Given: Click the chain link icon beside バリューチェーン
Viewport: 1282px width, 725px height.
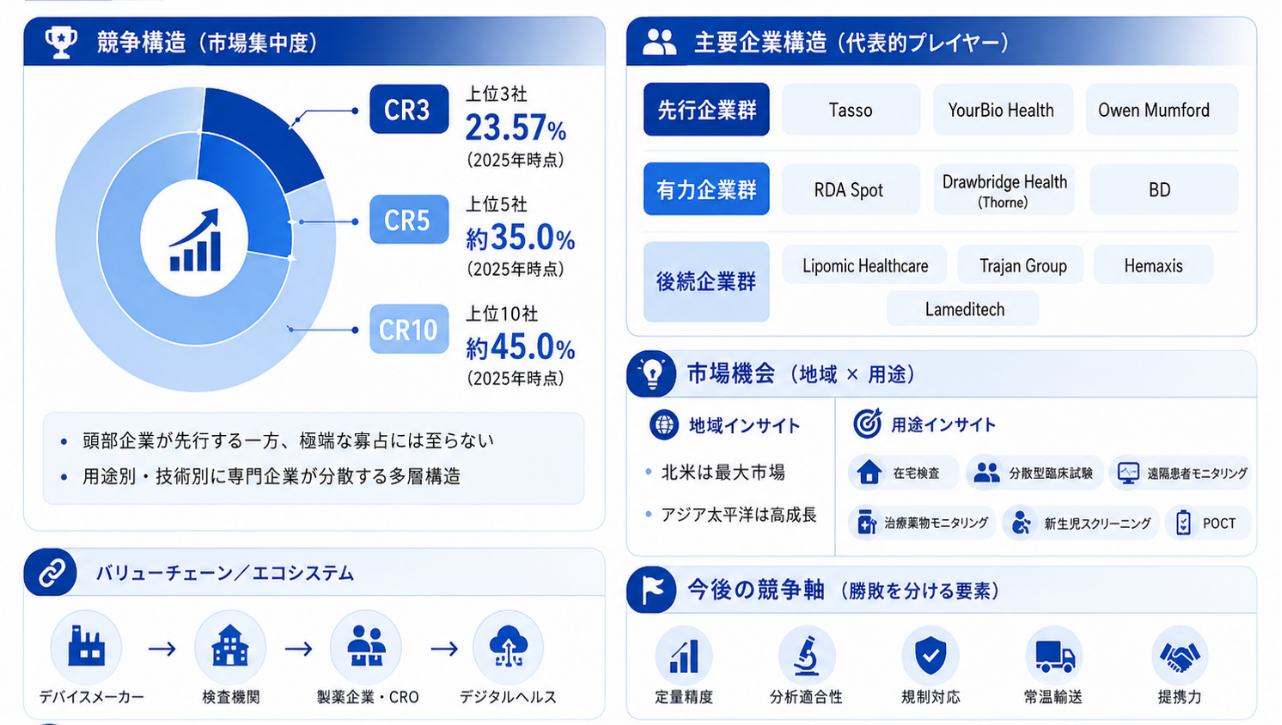Looking at the screenshot, I should [50, 573].
